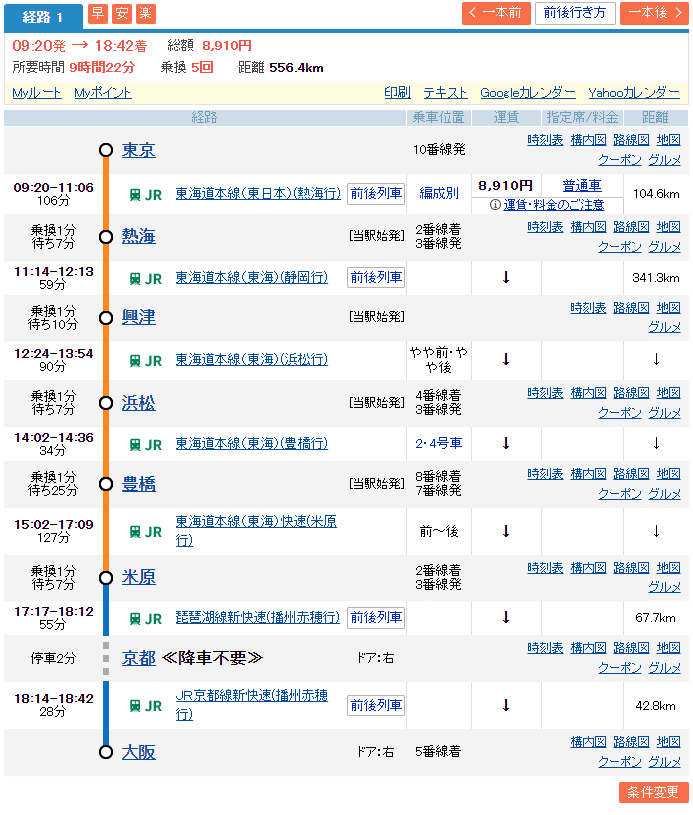The height and width of the screenshot is (815, 693).
Task: Go to the earlier train with 一本前
Action: (x=496, y=13)
